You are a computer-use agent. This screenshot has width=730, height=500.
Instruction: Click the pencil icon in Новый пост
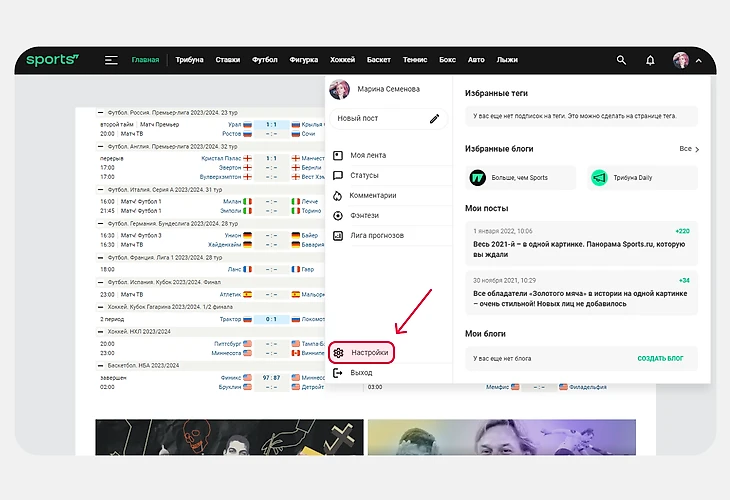click(x=434, y=118)
